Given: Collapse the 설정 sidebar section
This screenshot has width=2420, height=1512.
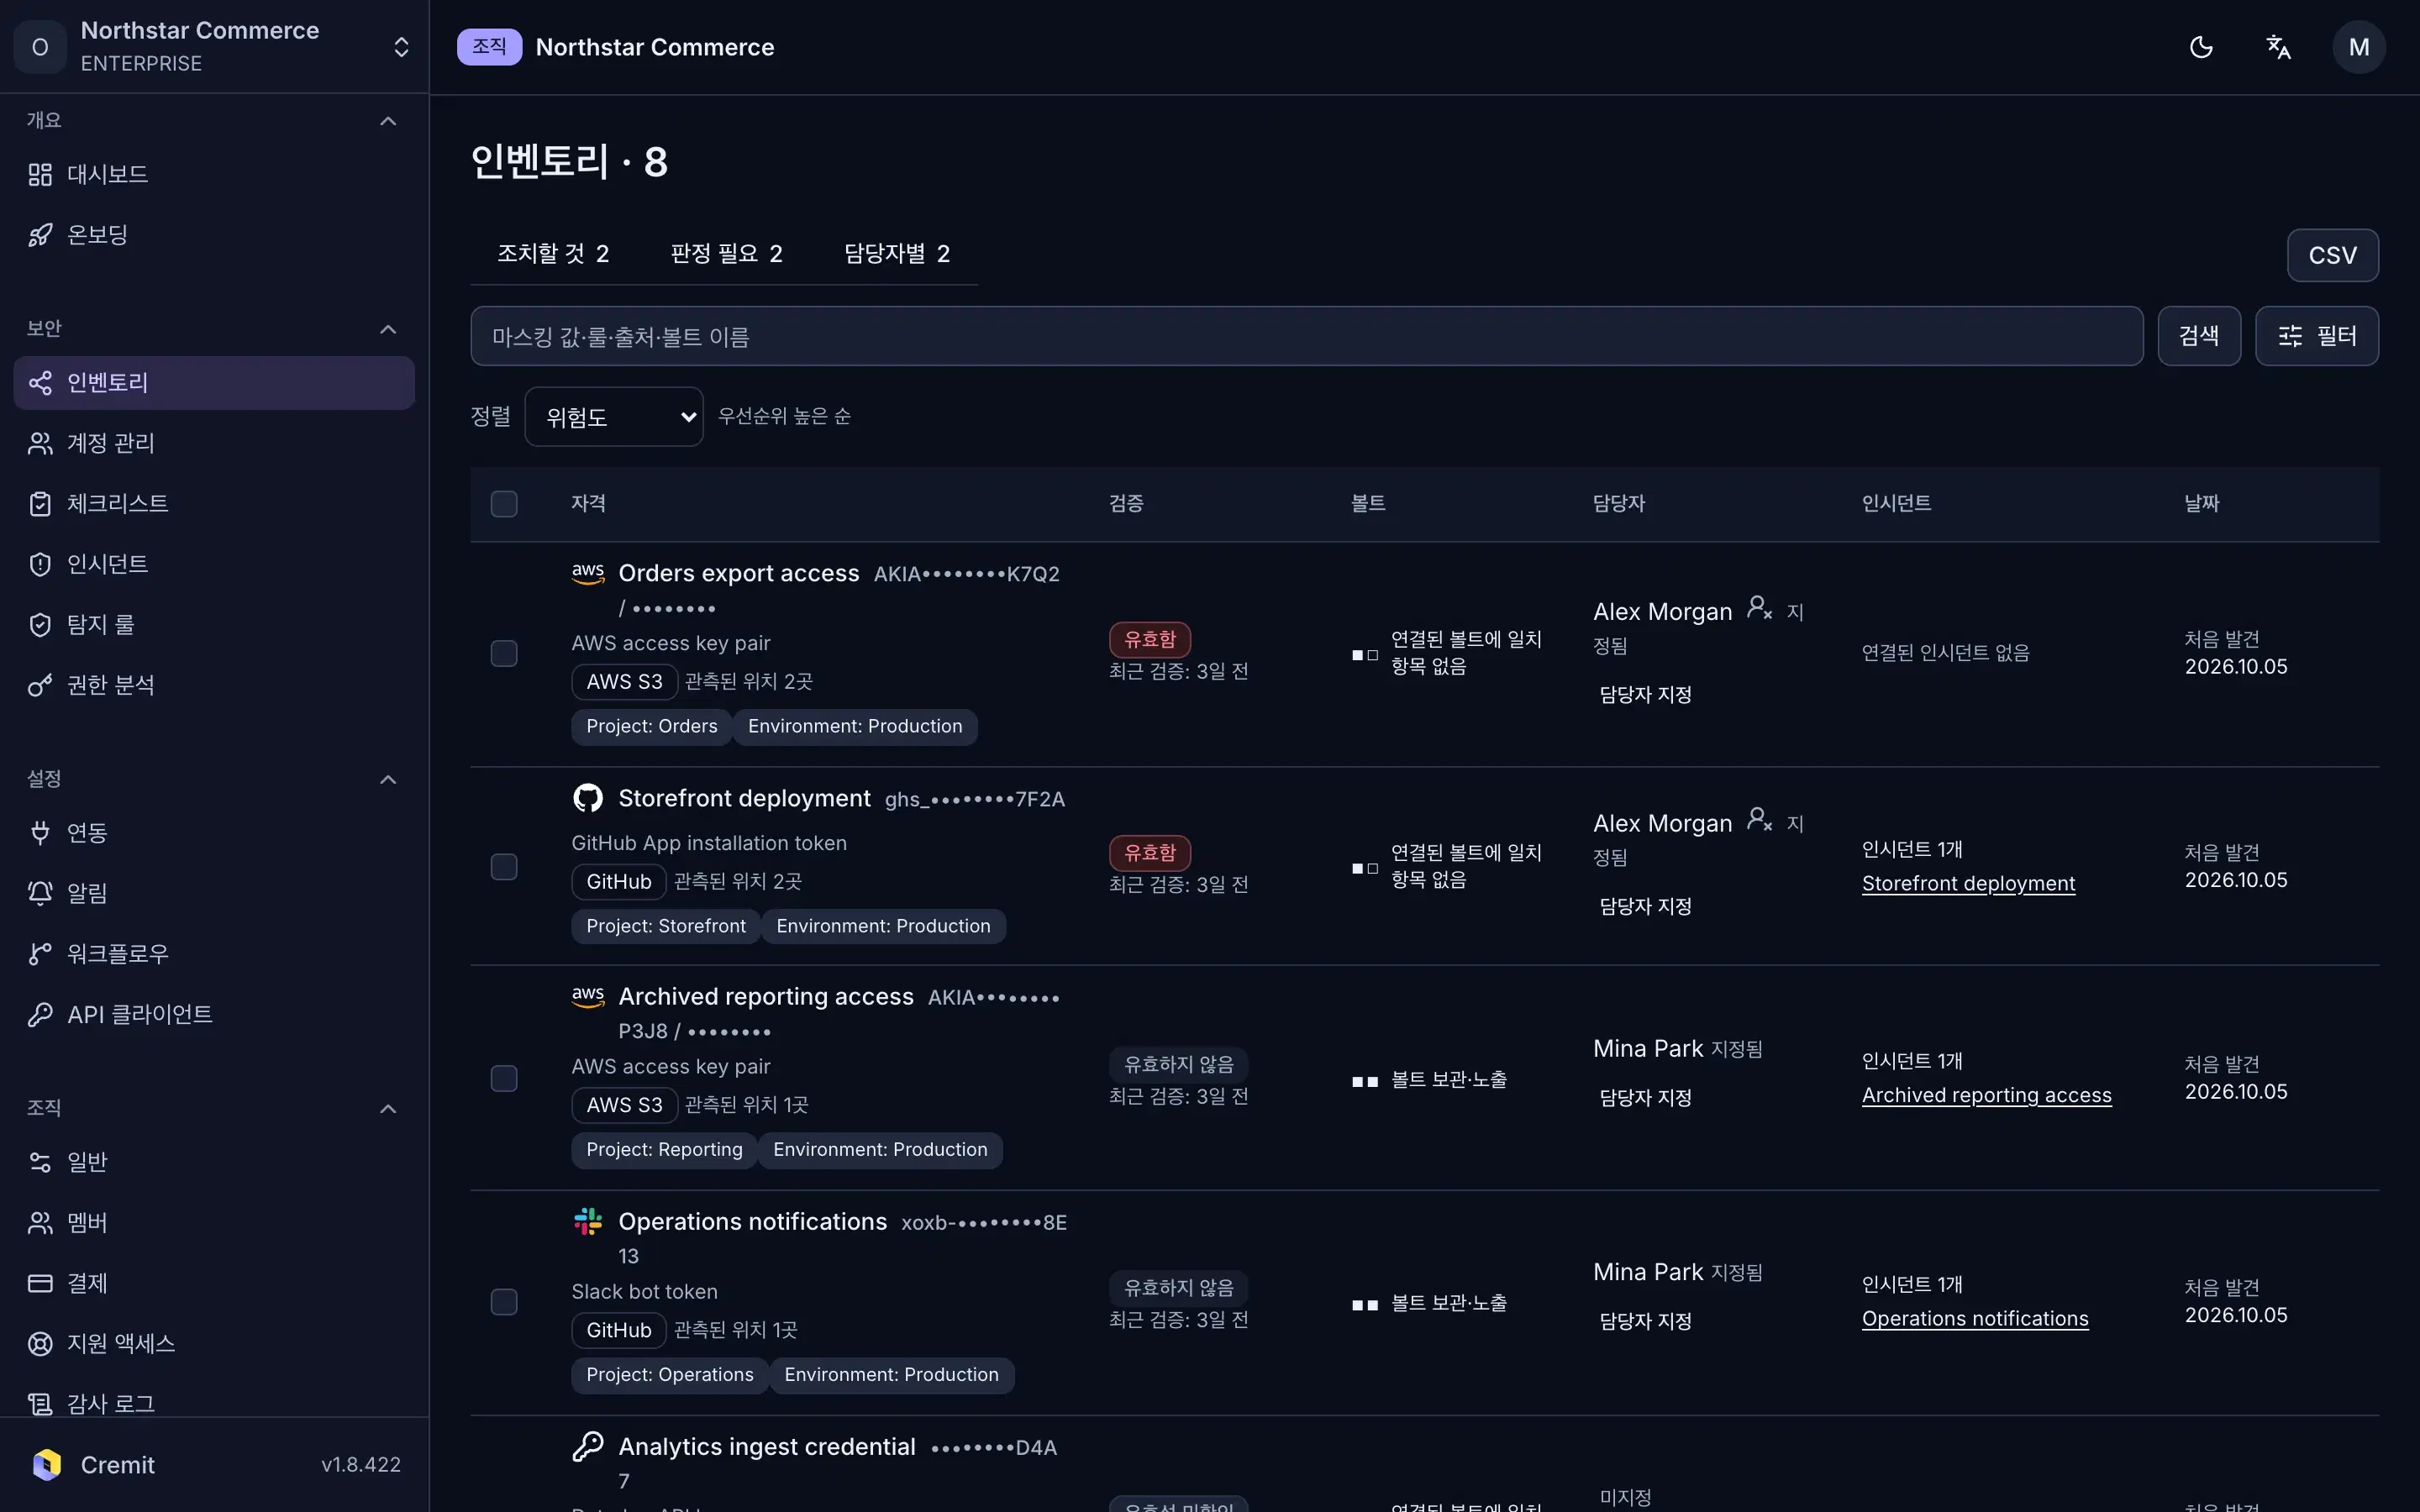Looking at the screenshot, I should [389, 779].
